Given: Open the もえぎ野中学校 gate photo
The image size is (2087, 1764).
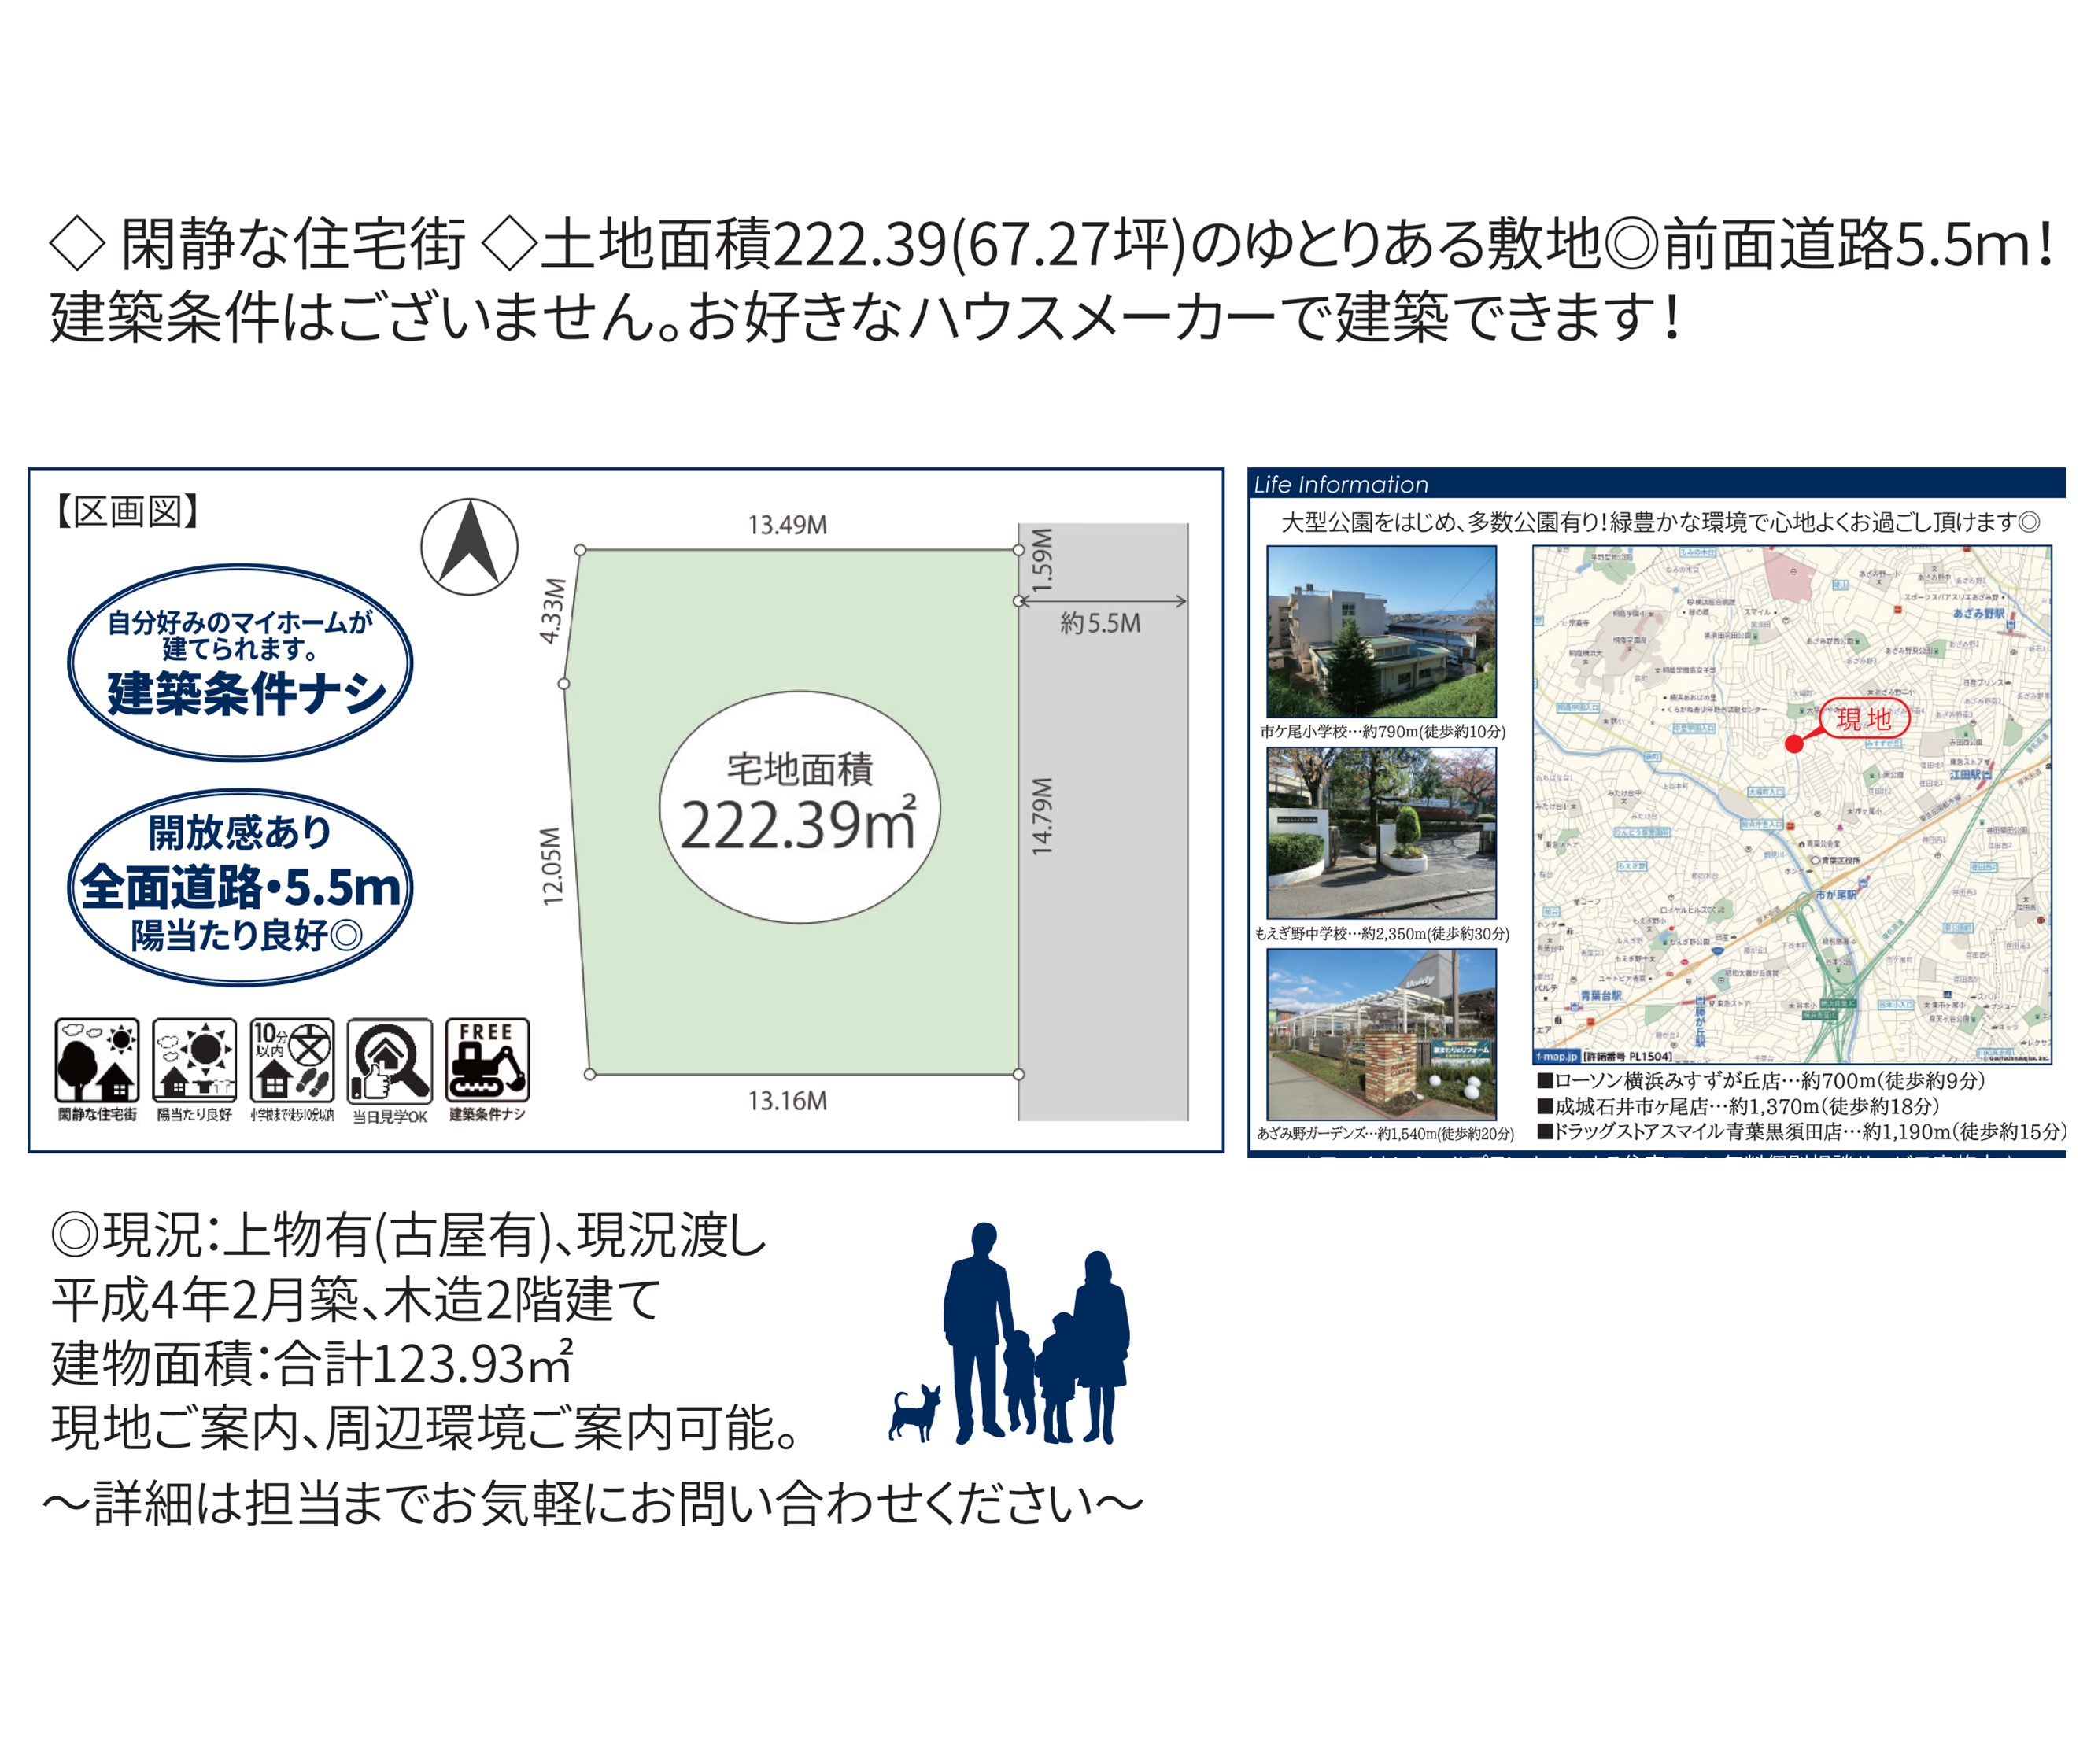Looking at the screenshot, I should click(1381, 833).
